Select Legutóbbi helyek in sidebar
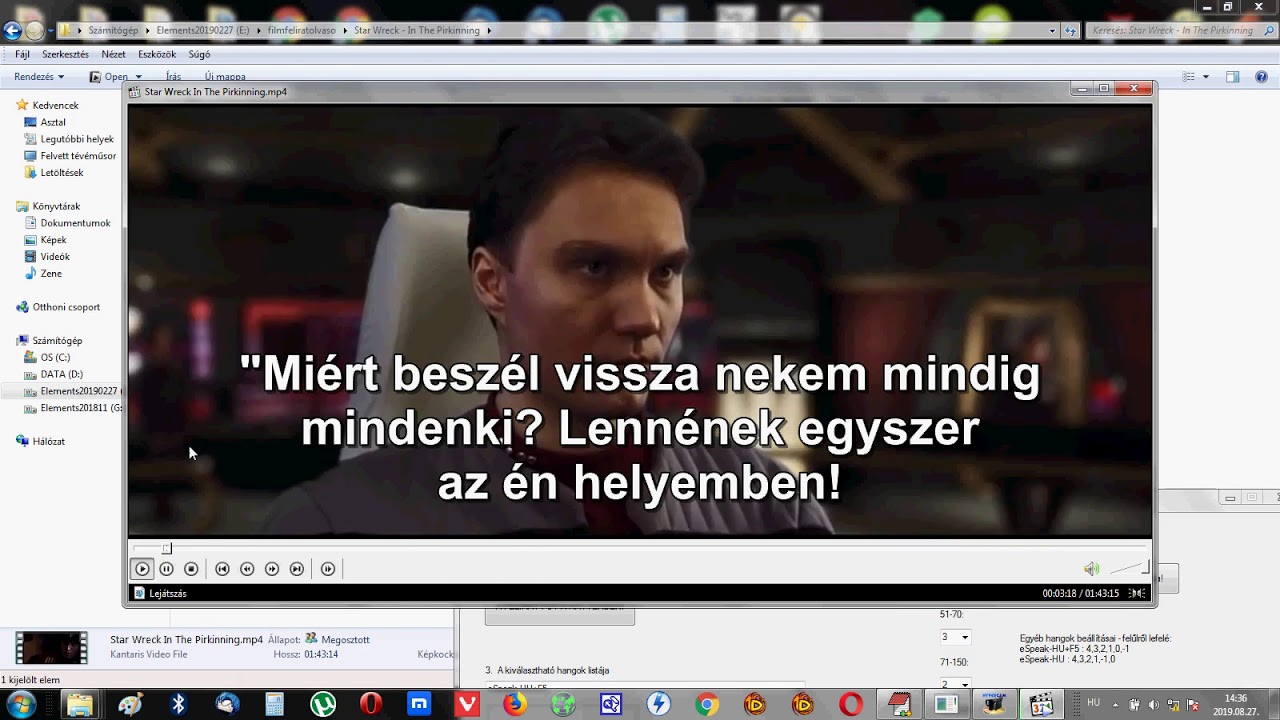 pos(77,139)
